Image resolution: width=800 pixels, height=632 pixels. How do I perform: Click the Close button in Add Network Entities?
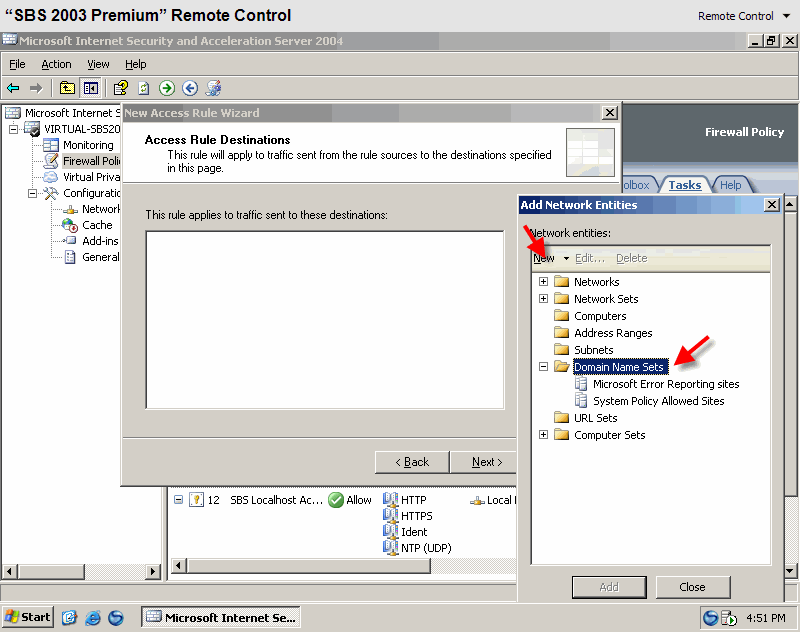pyautogui.click(x=692, y=587)
